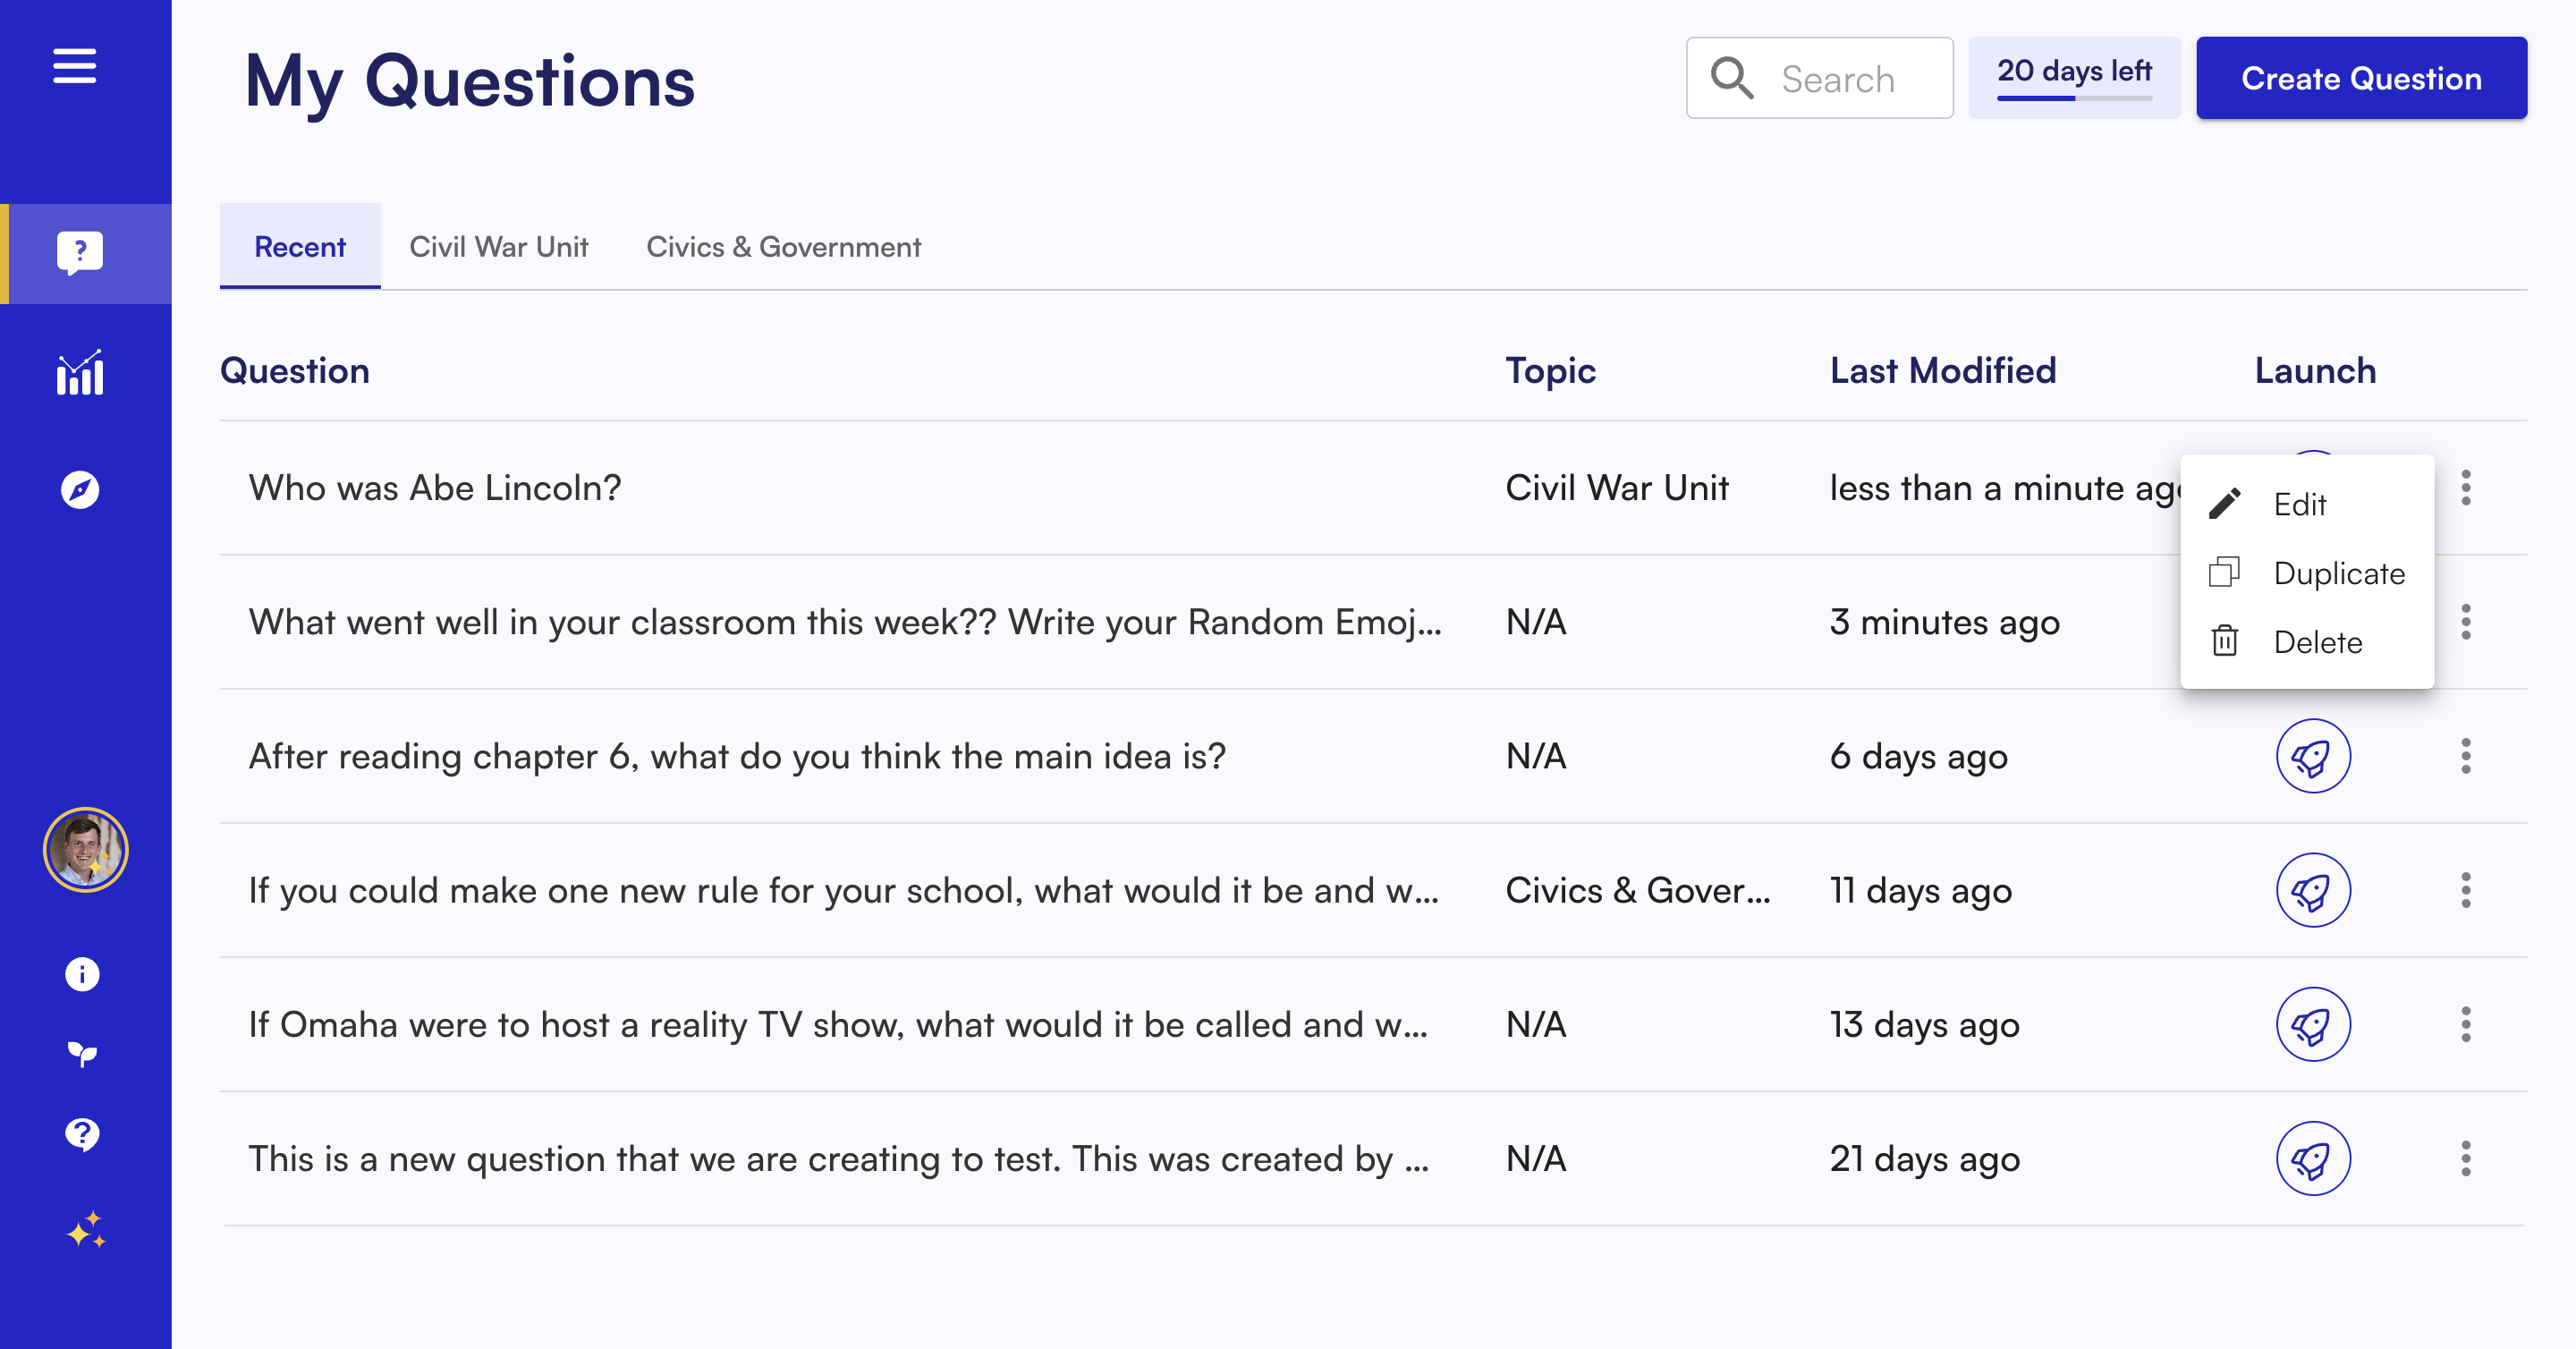The image size is (2576, 1349).
Task: Click the 3 minutes ago cell
Action: (1945, 622)
